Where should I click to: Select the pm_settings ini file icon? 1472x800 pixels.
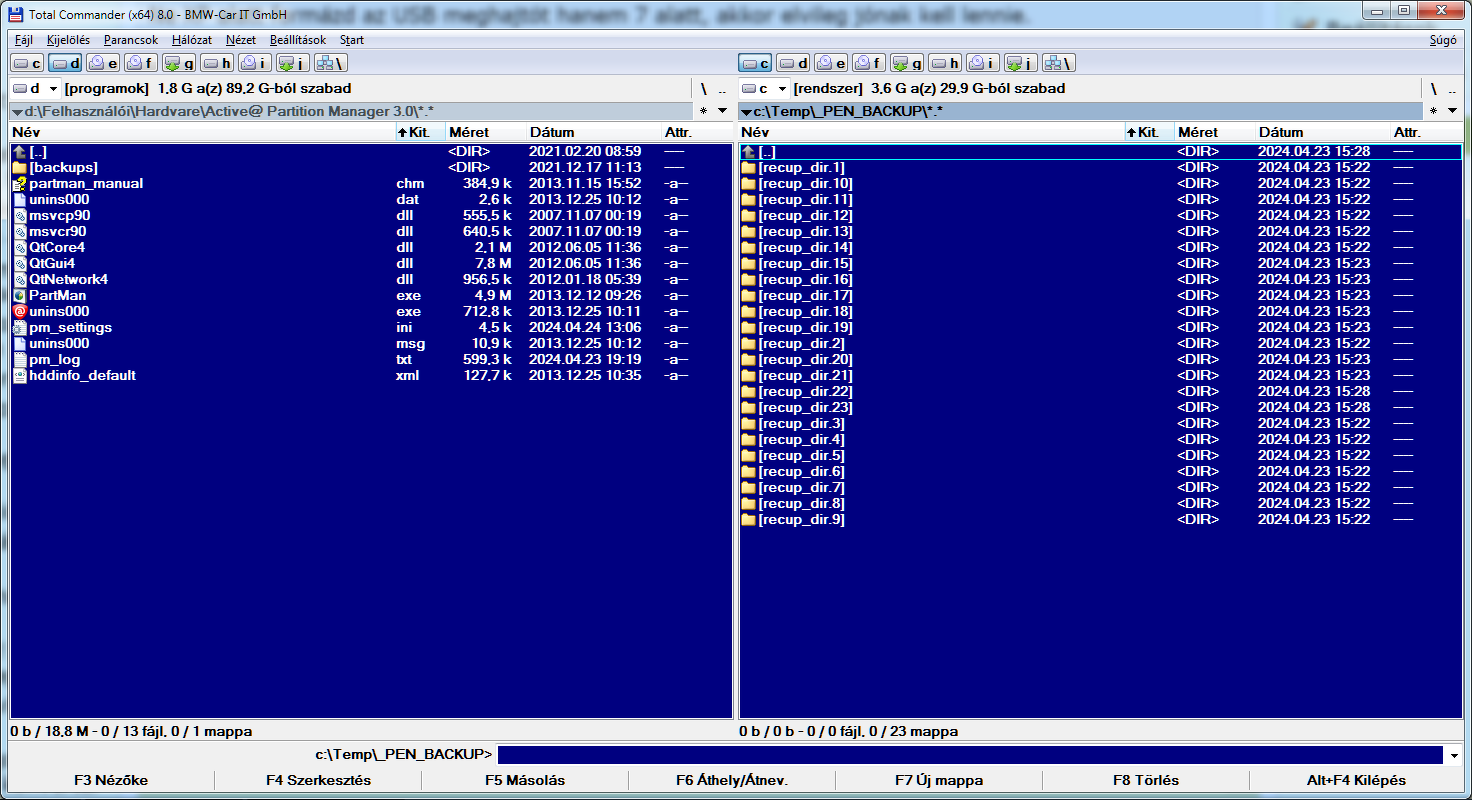20,327
